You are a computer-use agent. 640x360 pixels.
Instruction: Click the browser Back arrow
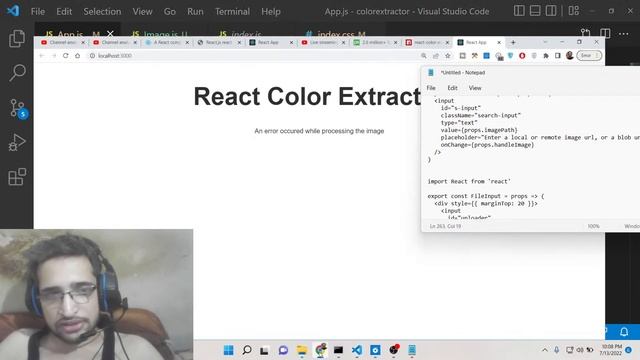click(42, 56)
